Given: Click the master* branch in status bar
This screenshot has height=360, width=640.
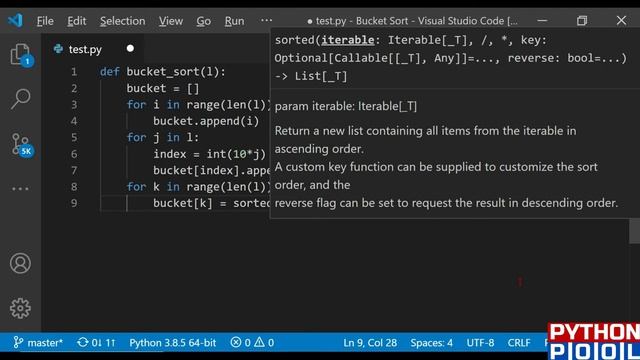Looking at the screenshot, I should click(38, 342).
